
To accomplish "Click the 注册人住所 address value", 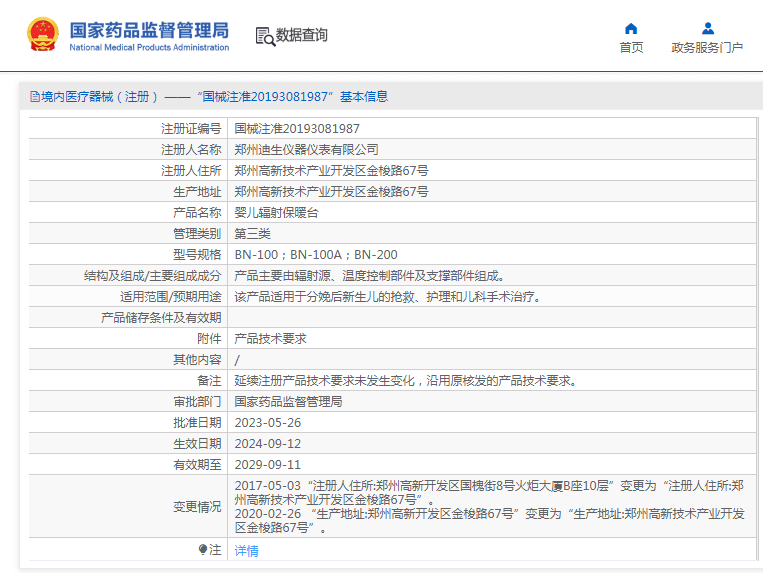I will point(331,170).
